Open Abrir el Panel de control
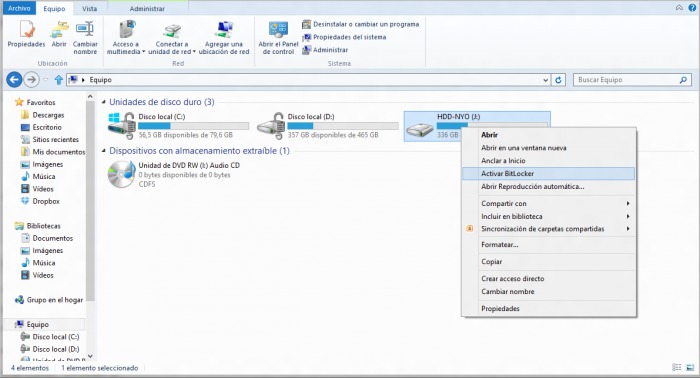Image resolution: width=700 pixels, height=378 pixels. 278,37
